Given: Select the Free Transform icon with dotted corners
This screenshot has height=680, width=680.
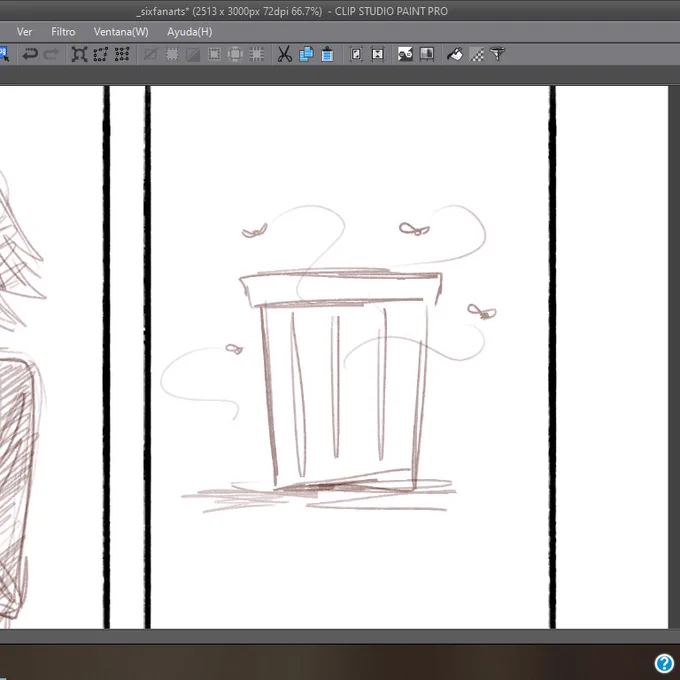Looking at the screenshot, I should (101, 54).
